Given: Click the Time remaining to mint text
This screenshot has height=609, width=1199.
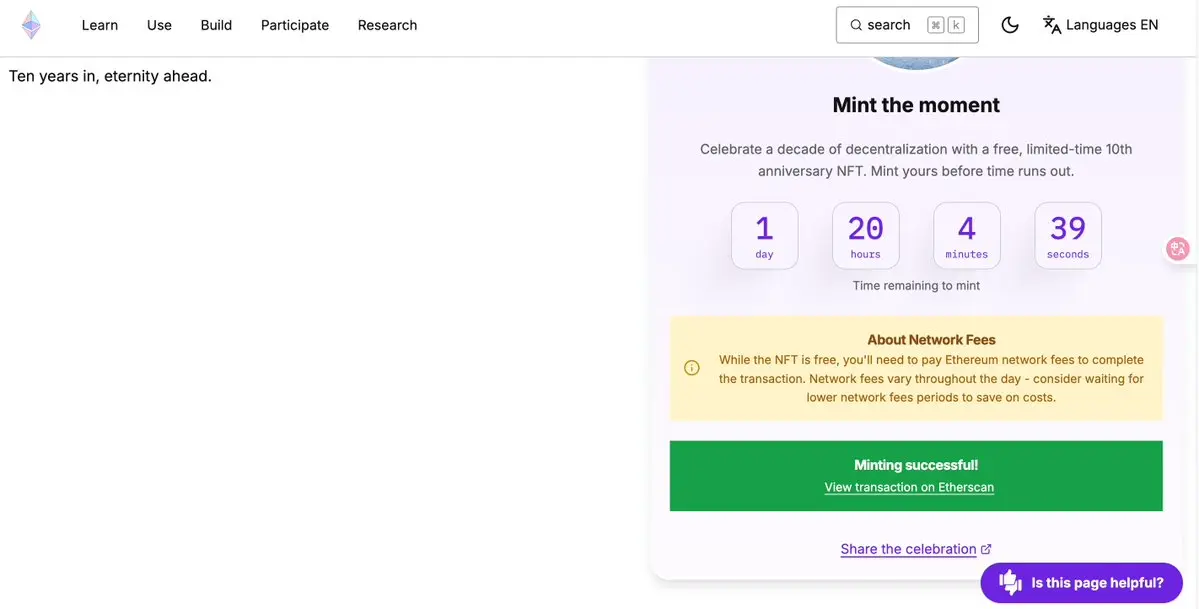Looking at the screenshot, I should (916, 285).
